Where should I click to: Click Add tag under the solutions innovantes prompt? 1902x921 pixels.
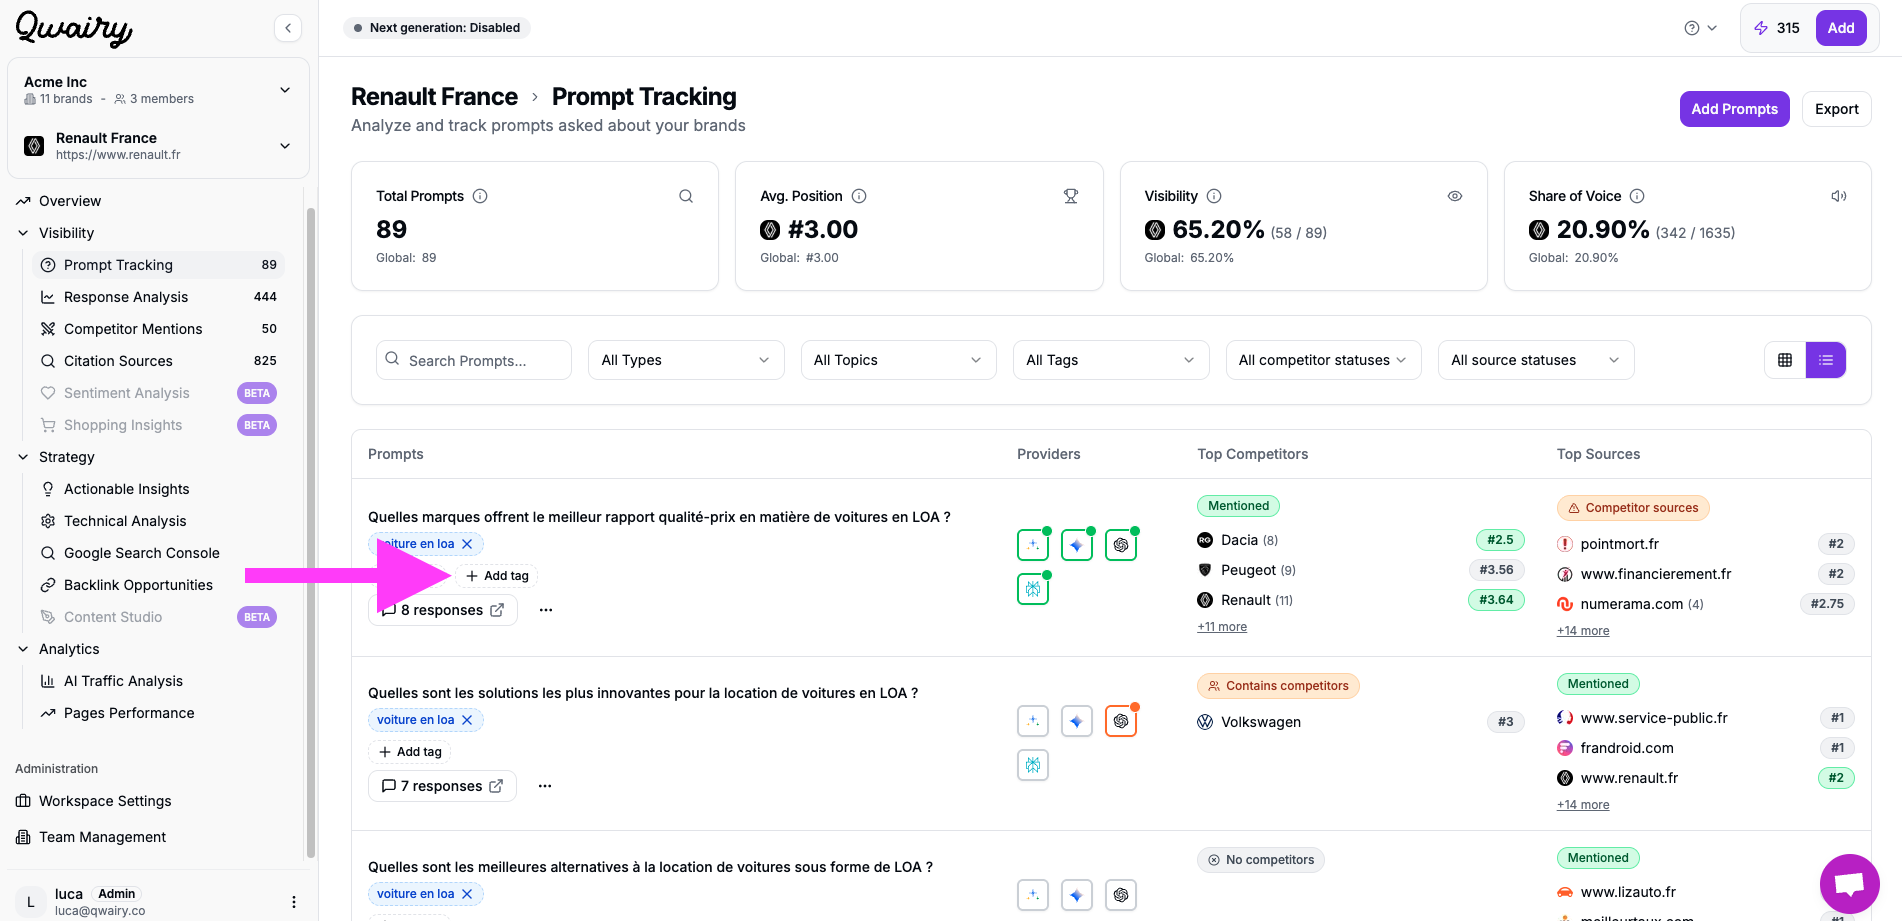coord(410,752)
